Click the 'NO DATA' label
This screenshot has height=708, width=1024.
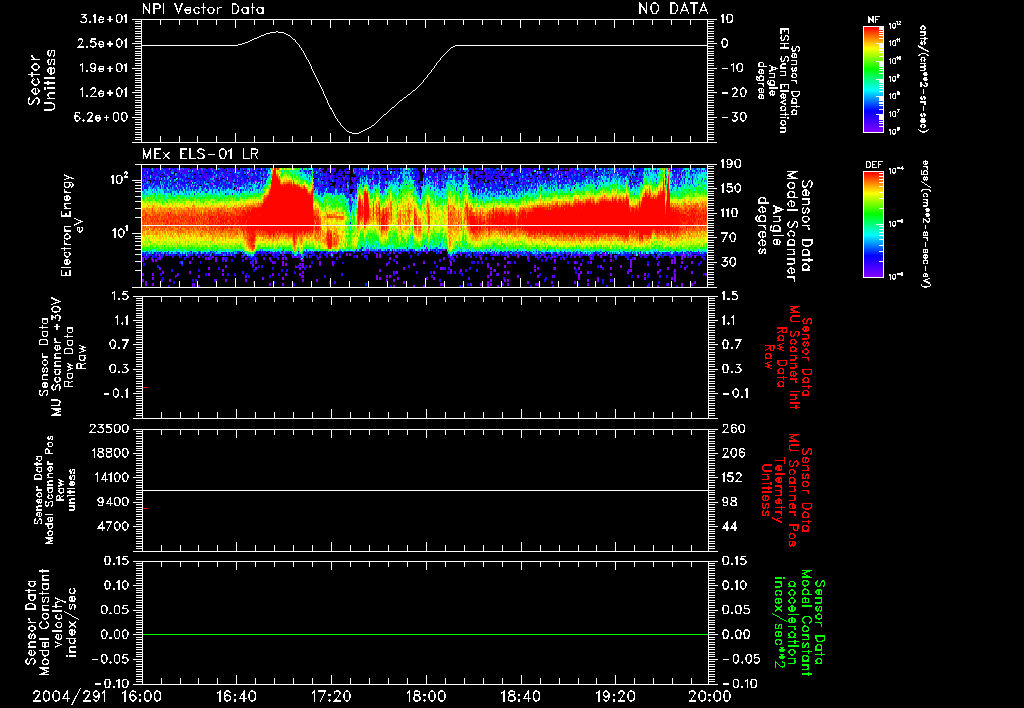coord(673,9)
